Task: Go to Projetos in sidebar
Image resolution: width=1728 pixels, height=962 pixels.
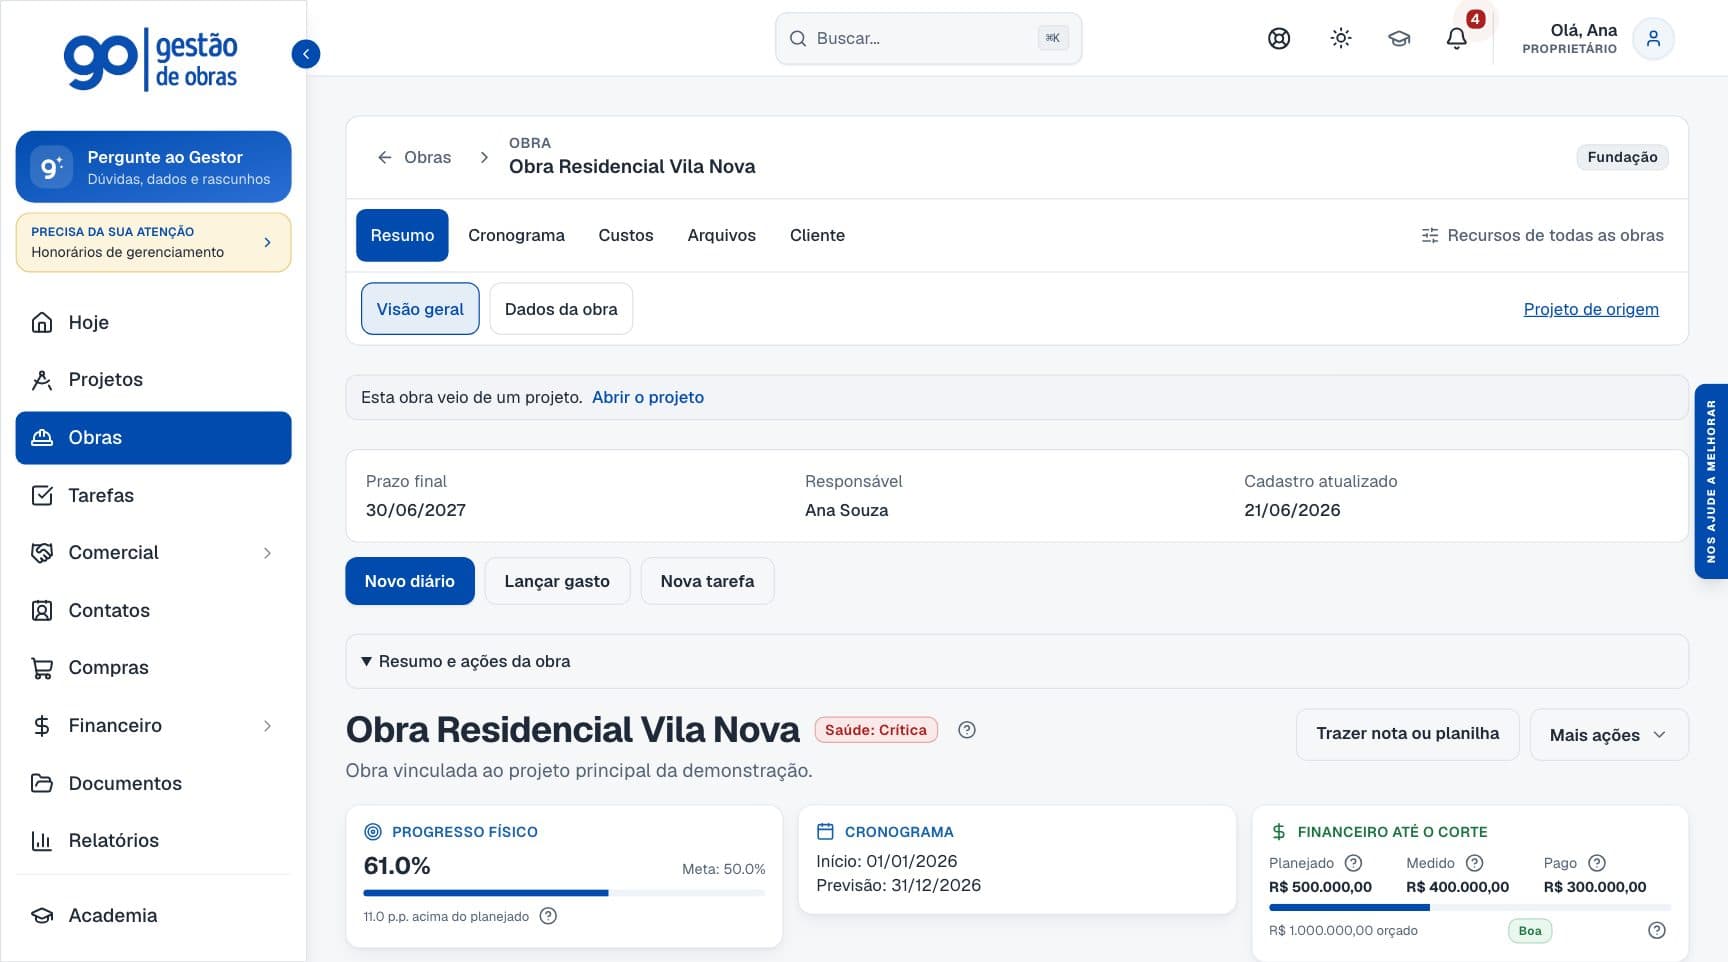Action: point(153,380)
